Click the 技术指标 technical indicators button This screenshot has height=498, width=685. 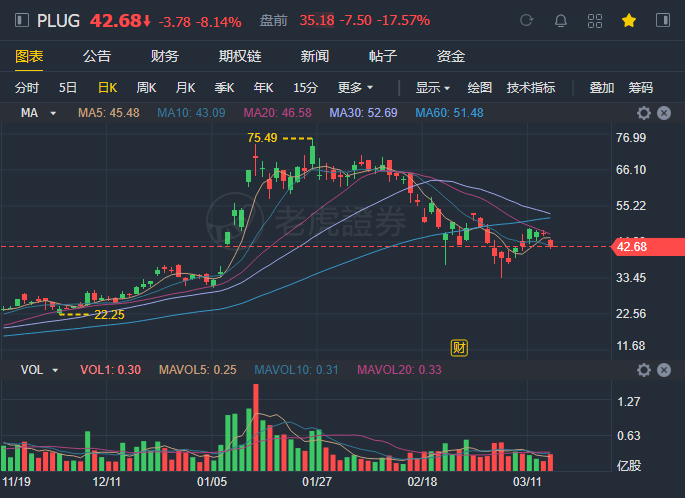click(531, 87)
